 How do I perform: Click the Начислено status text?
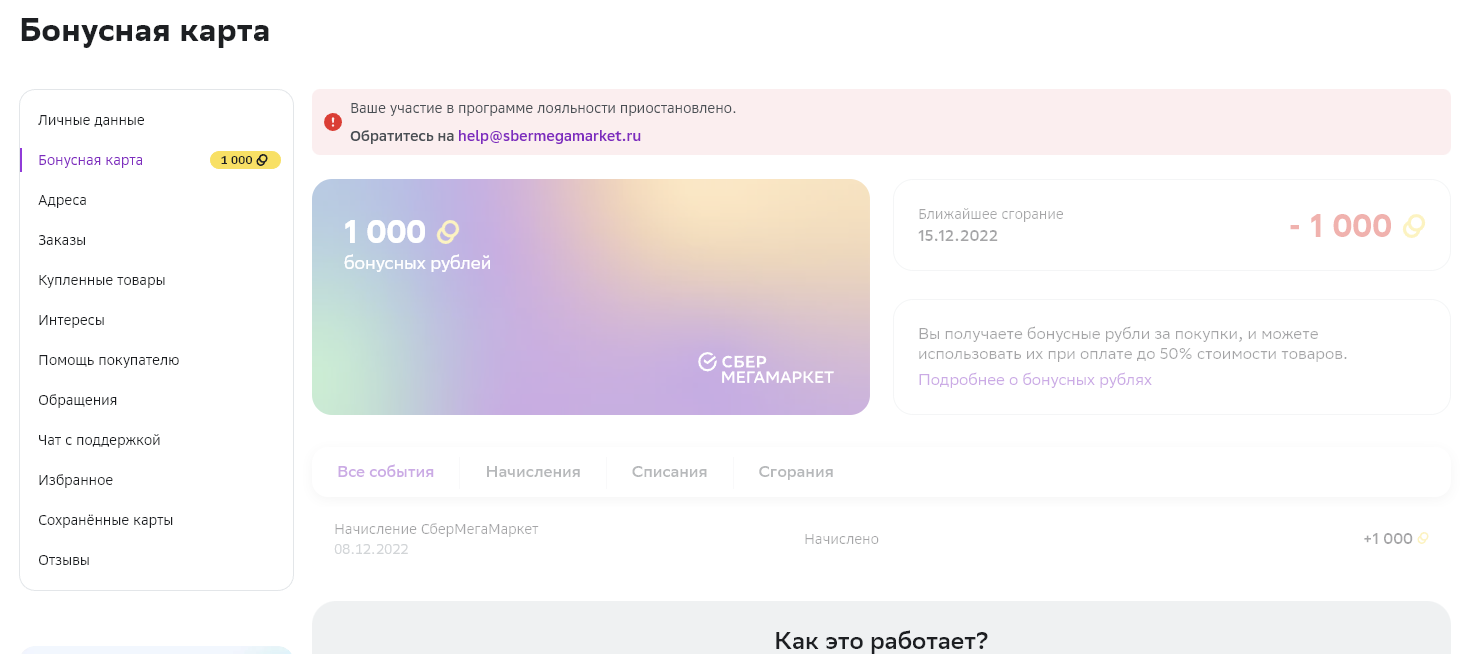click(842, 539)
